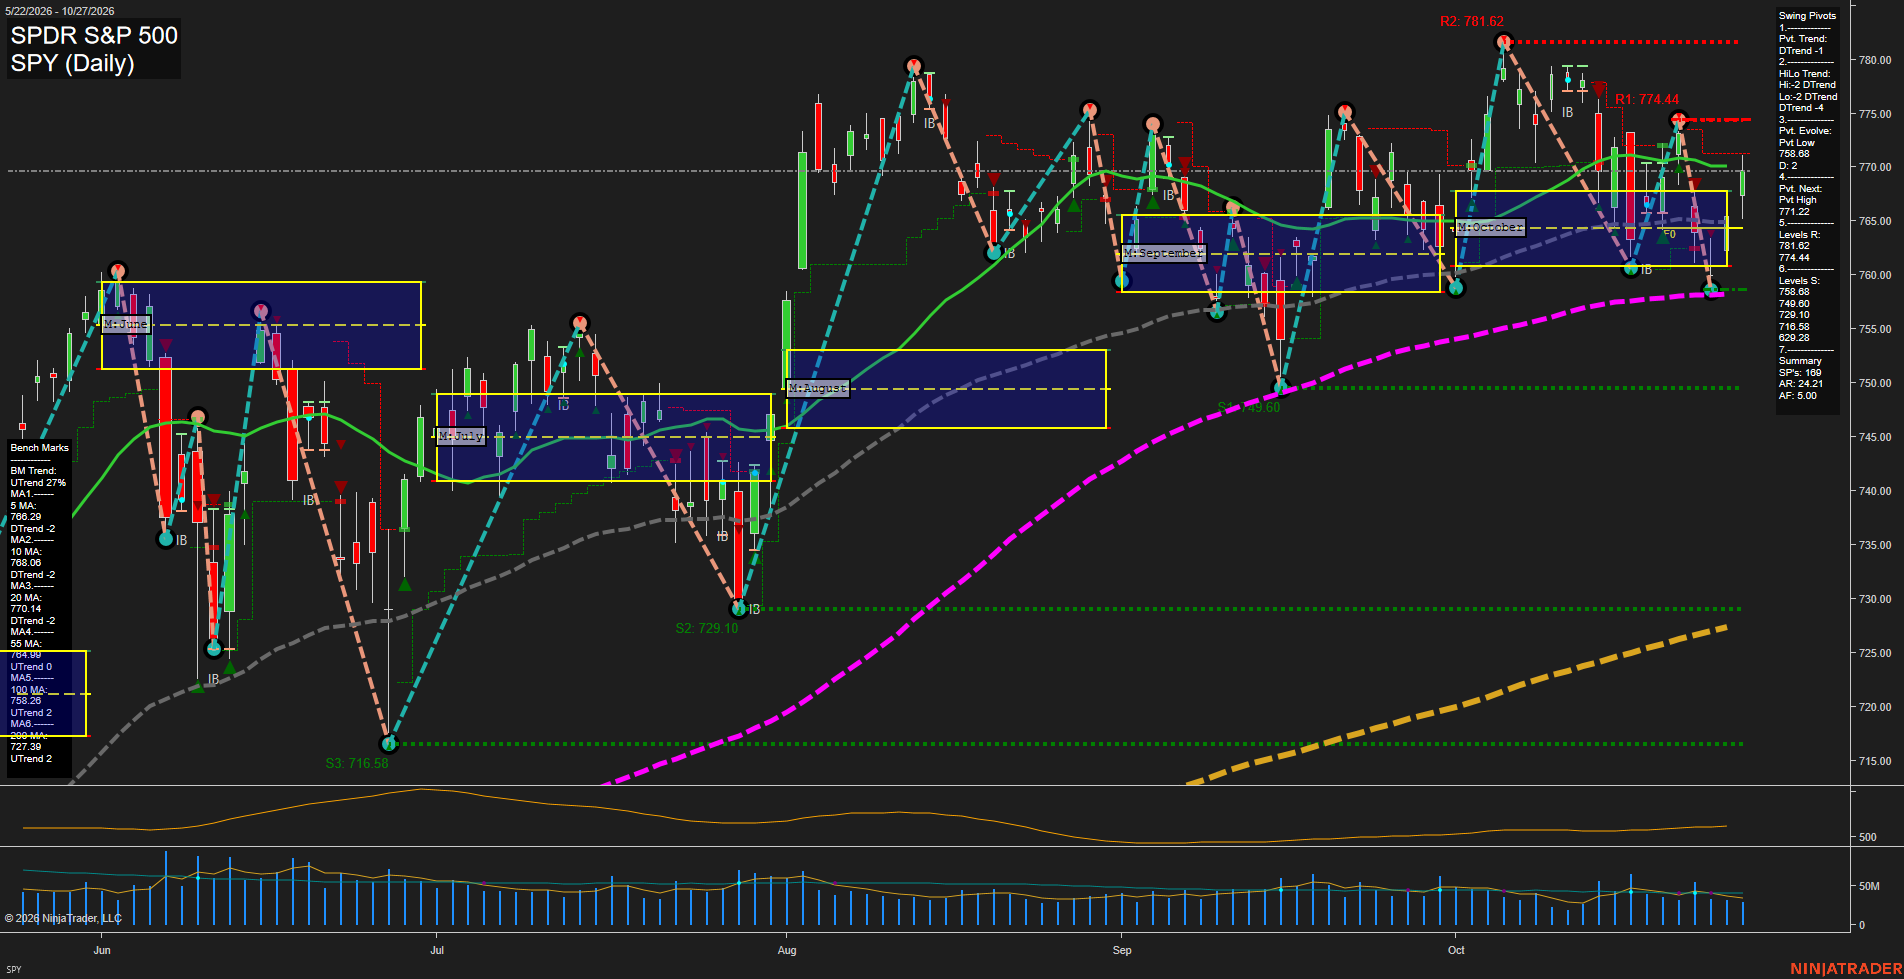Click the S2: 729.10 support label
The image size is (1904, 979).
(706, 628)
